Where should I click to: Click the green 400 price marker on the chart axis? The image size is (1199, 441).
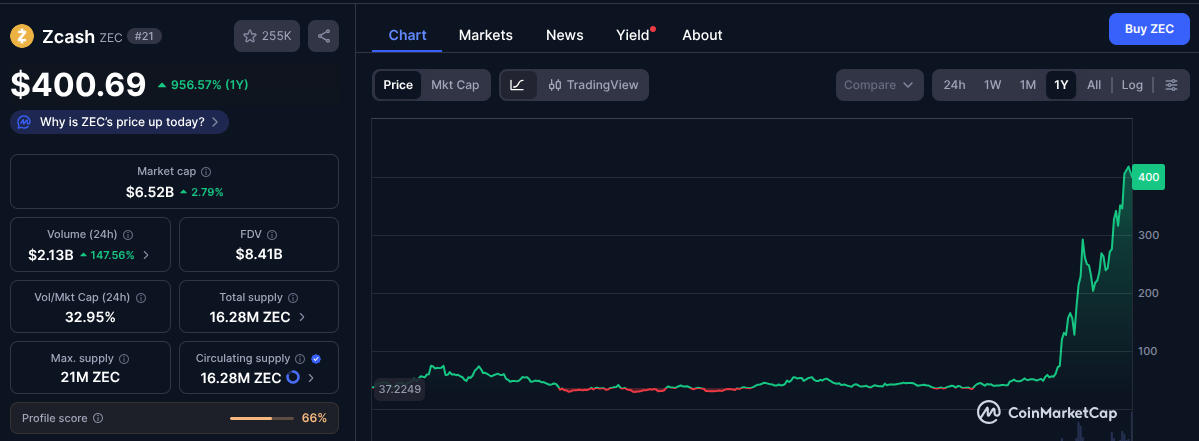(x=1149, y=177)
